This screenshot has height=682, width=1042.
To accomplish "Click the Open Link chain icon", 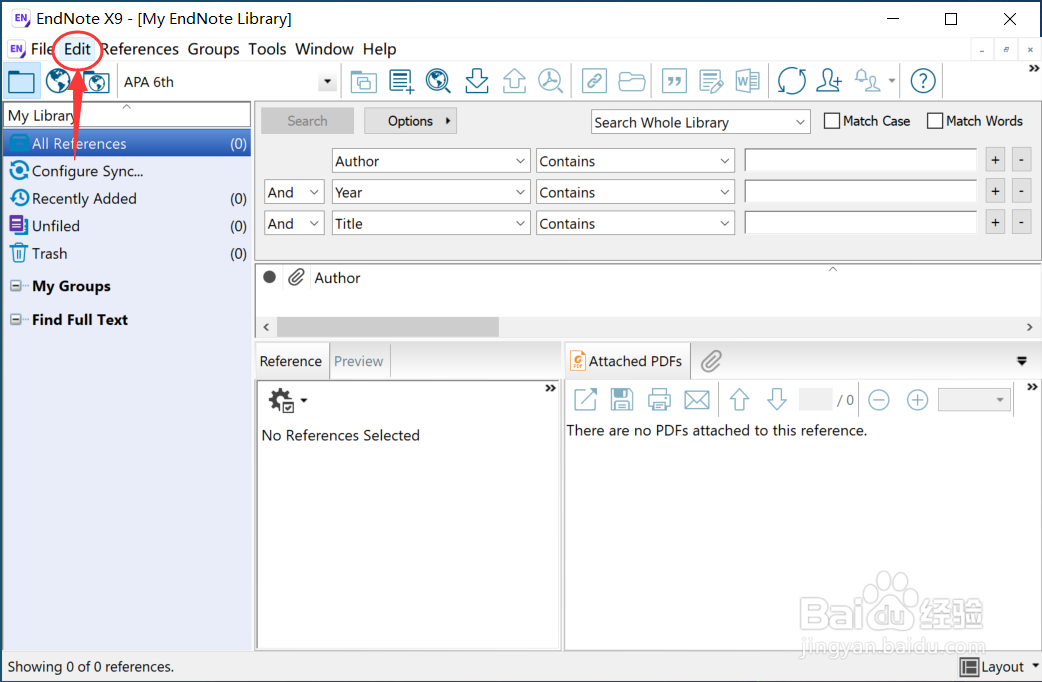I will tap(594, 82).
